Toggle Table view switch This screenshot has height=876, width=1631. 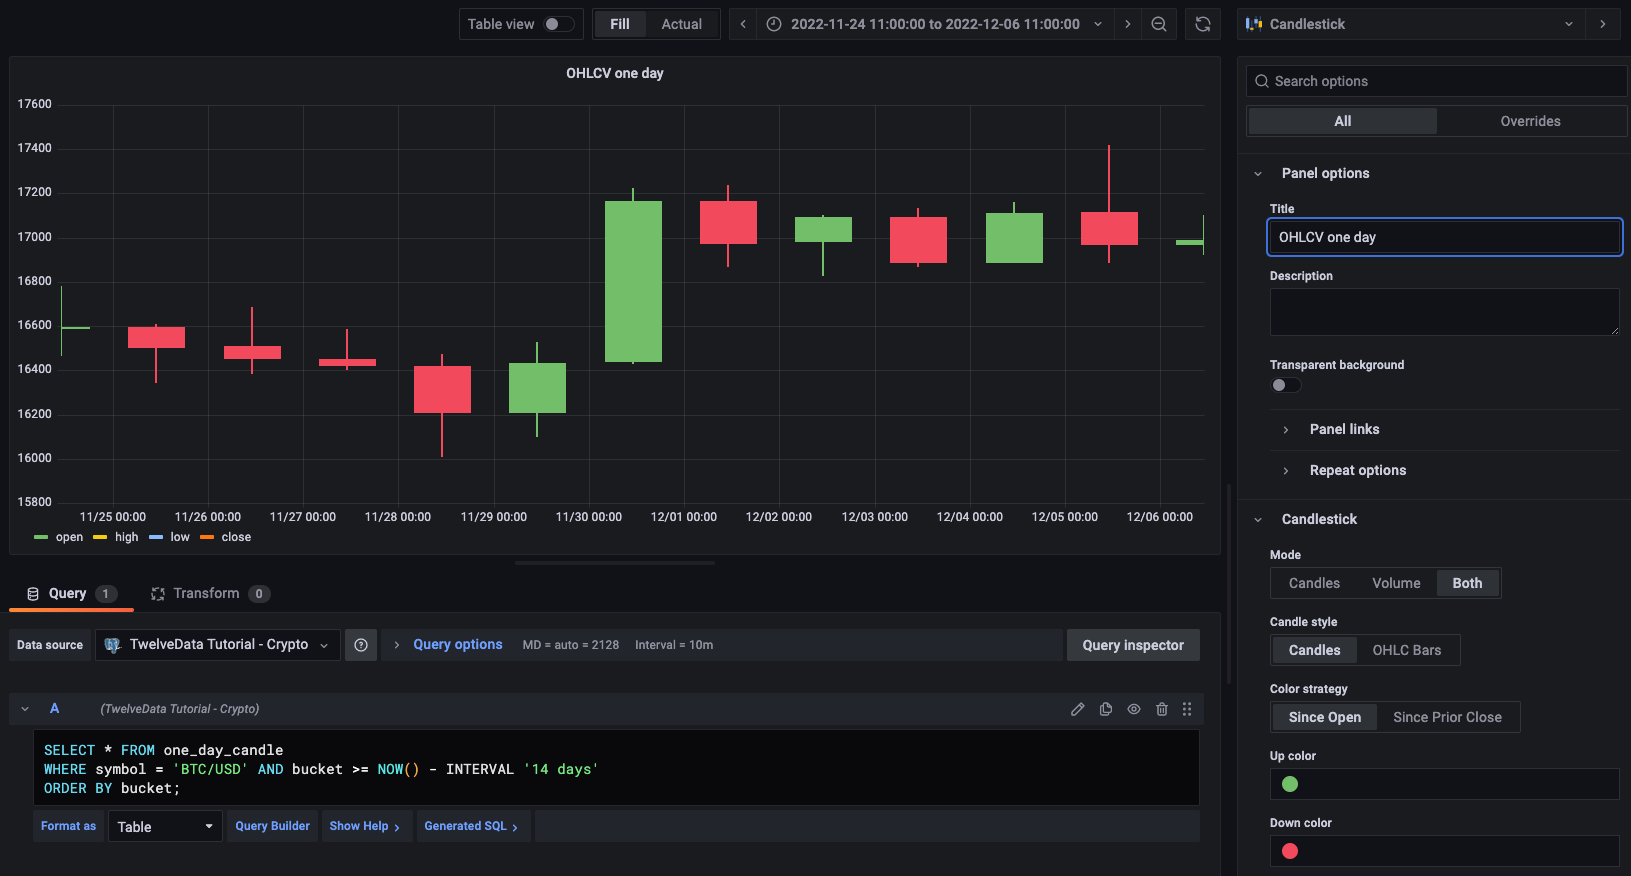click(x=559, y=24)
